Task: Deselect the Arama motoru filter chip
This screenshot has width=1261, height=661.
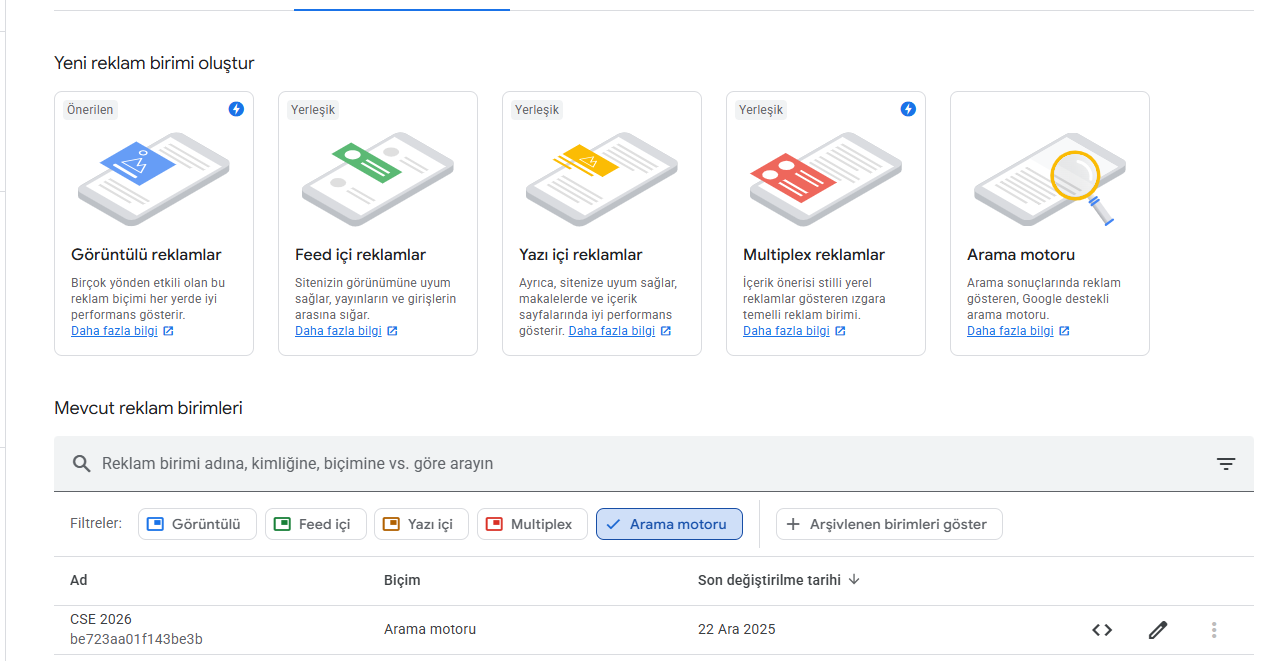Action: [669, 524]
